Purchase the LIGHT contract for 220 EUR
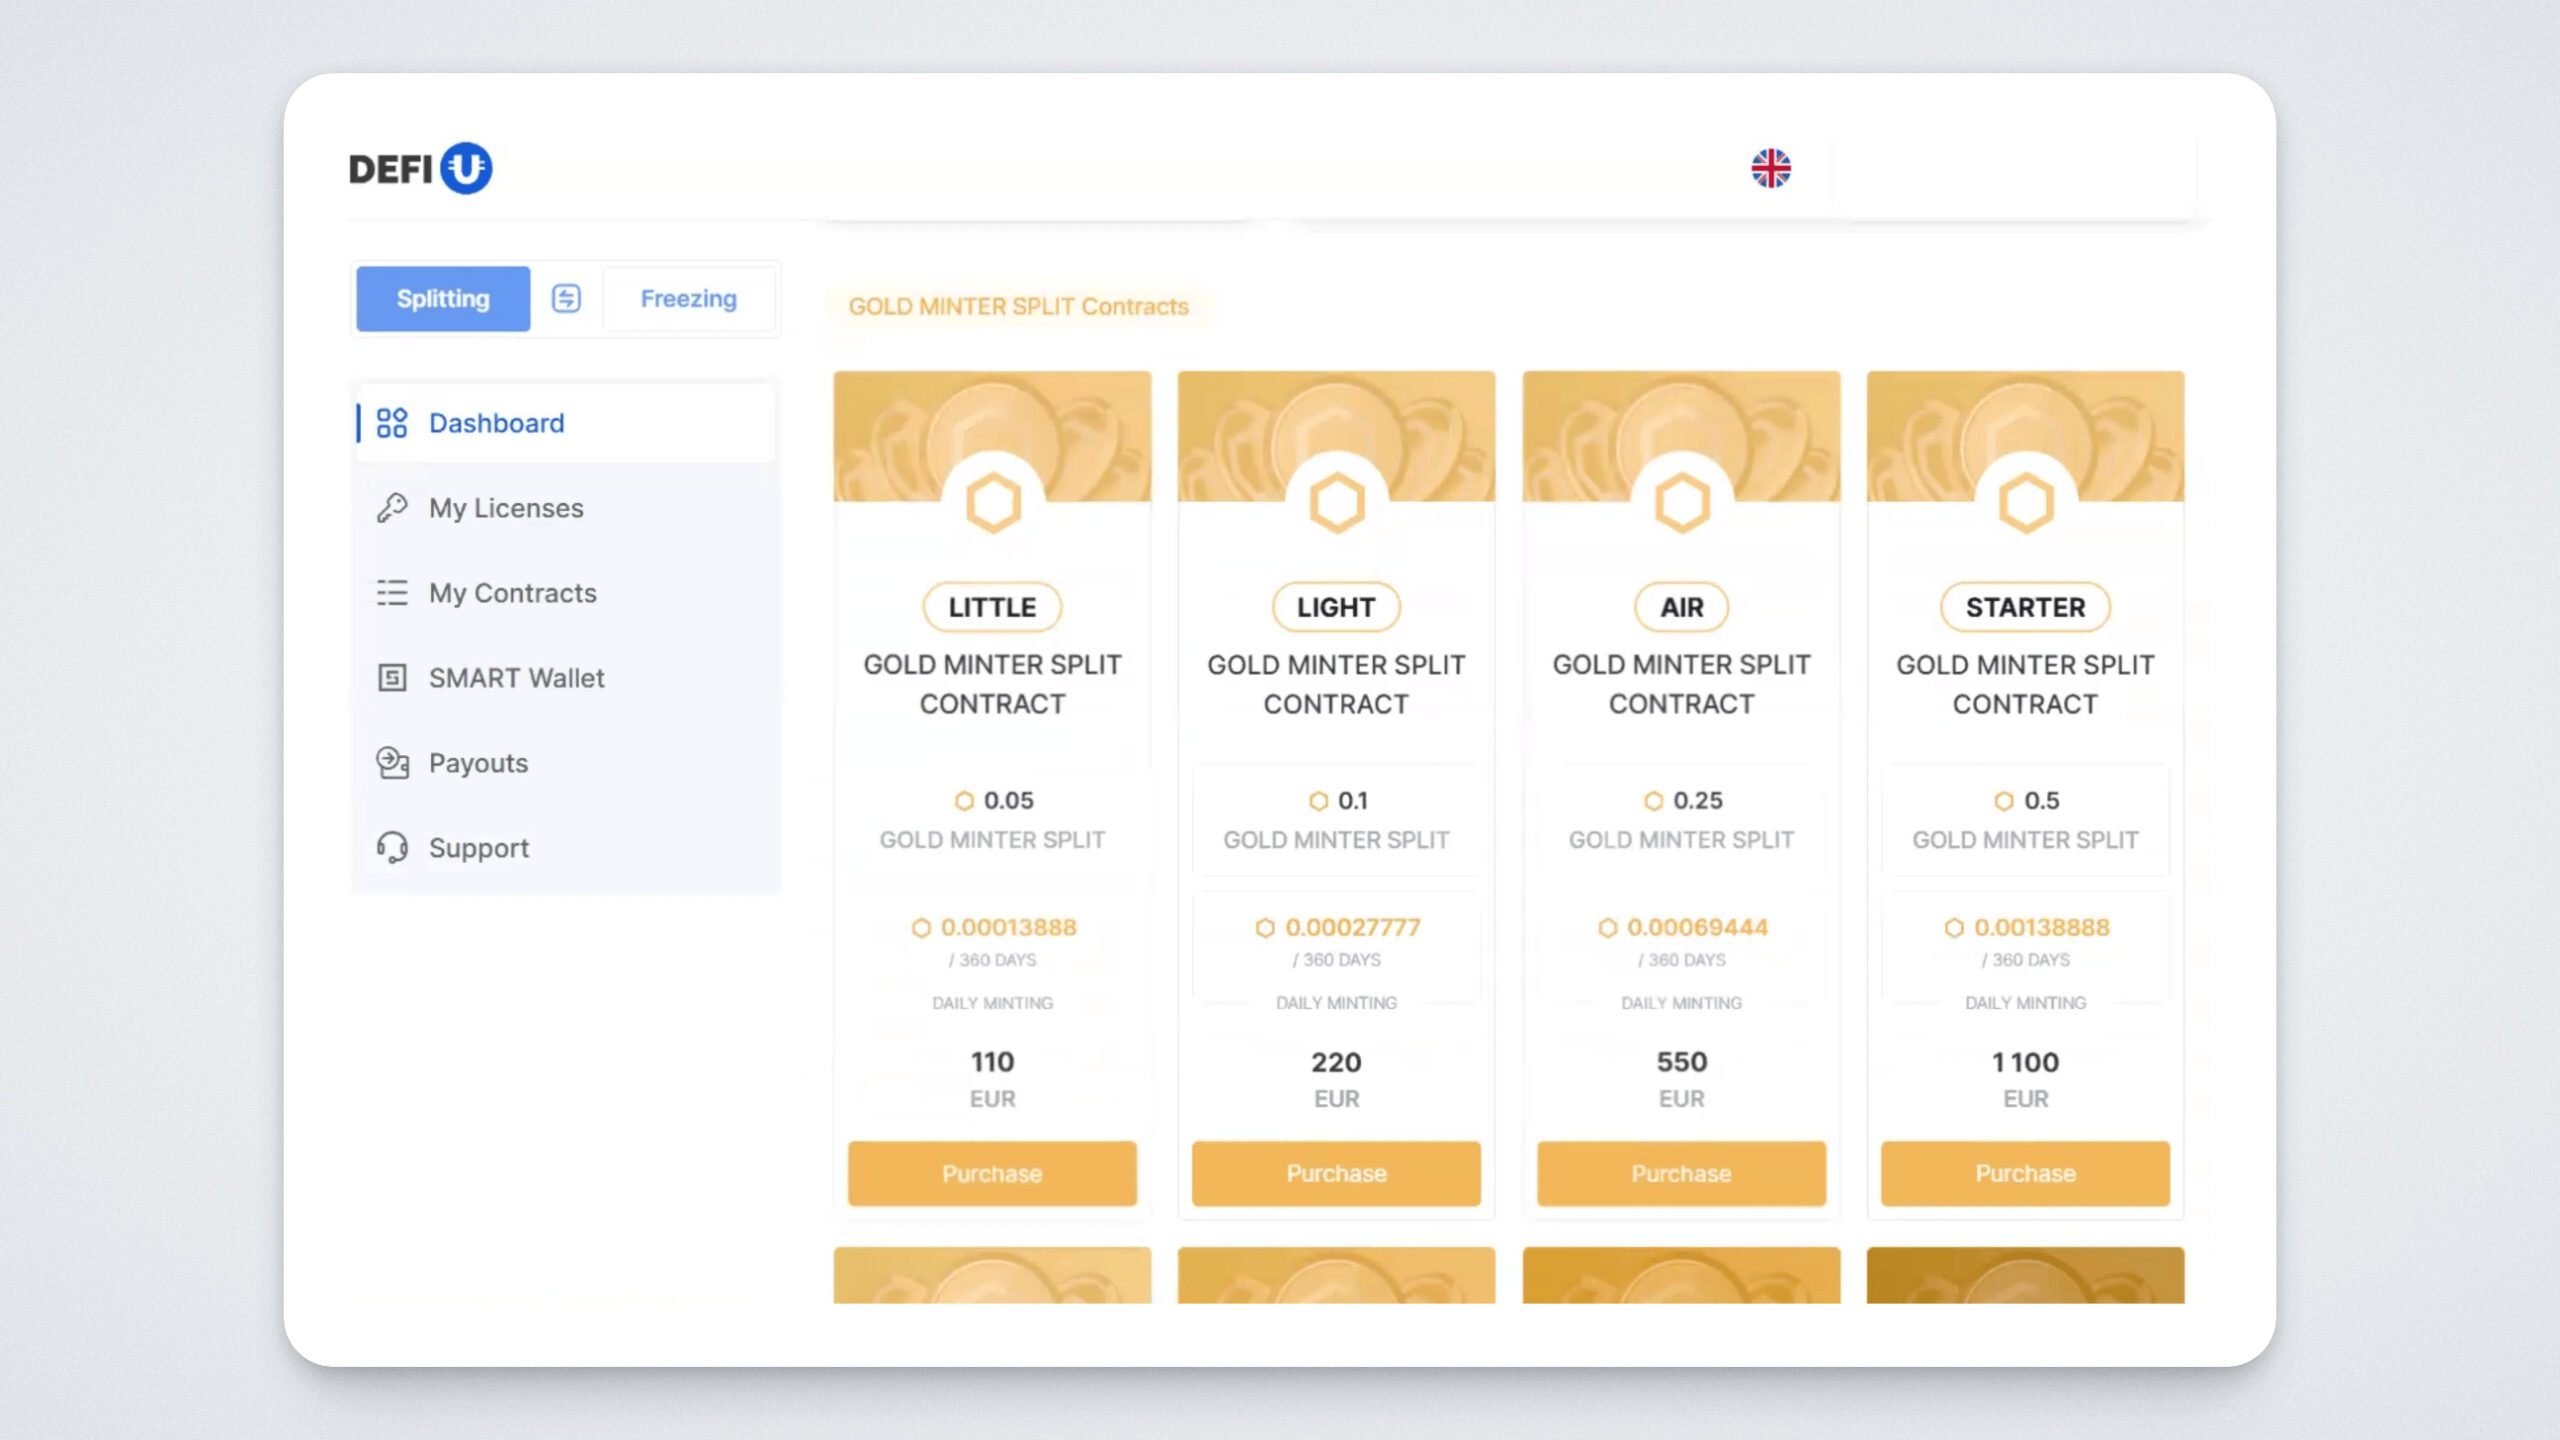This screenshot has height=1440, width=2560. (x=1336, y=1173)
